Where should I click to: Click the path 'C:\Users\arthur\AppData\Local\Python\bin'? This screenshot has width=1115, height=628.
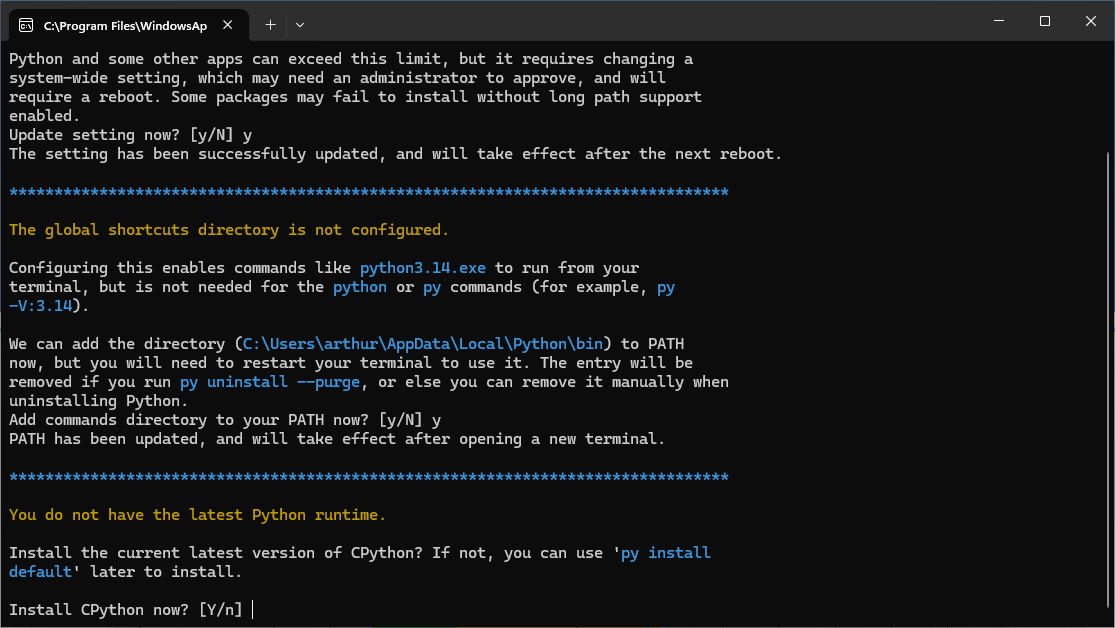[x=423, y=344]
